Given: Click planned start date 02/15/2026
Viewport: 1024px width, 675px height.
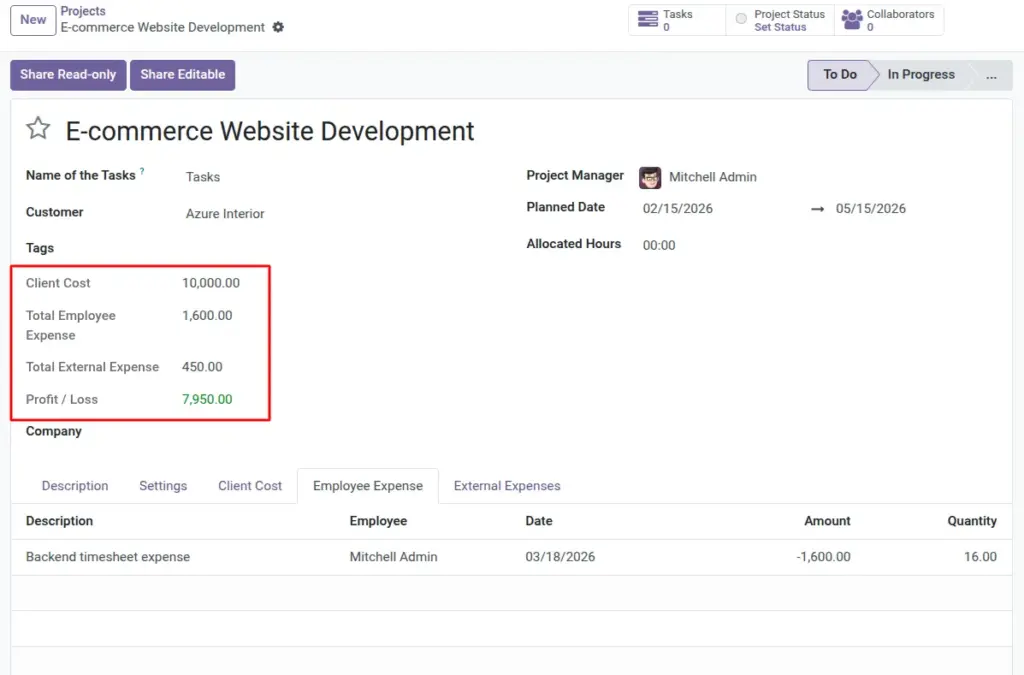Looking at the screenshot, I should [x=678, y=209].
